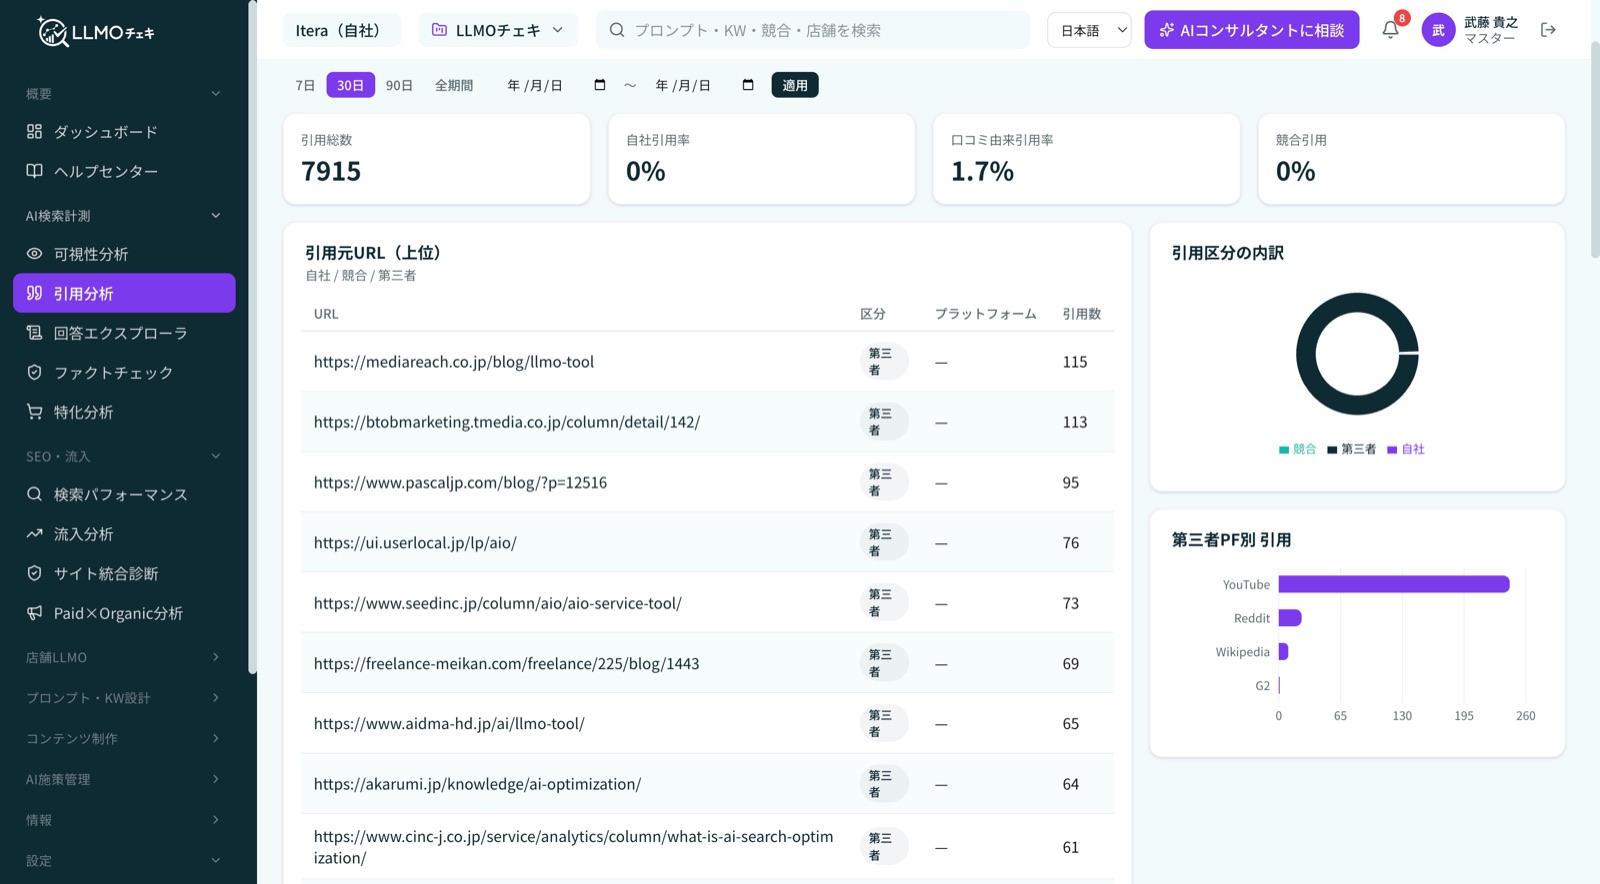Open ダッシュボード grid icon in sidebar
The width and height of the screenshot is (1600, 884).
(34, 131)
